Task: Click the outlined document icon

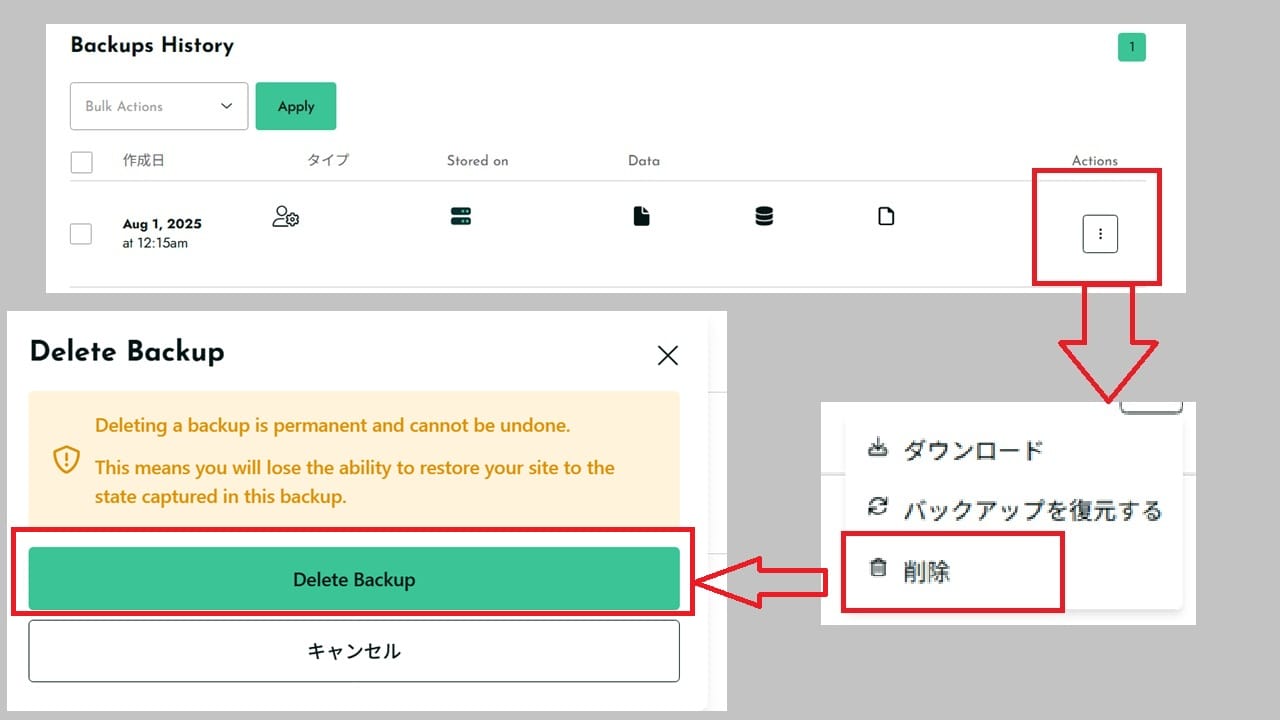Action: click(x=886, y=216)
